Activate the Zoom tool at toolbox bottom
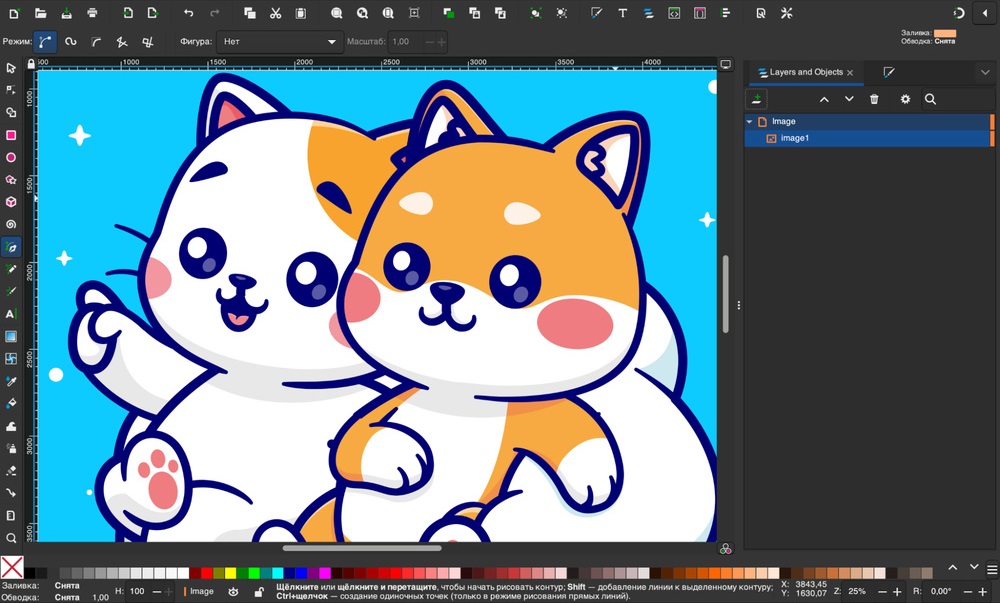 pyautogui.click(x=12, y=536)
